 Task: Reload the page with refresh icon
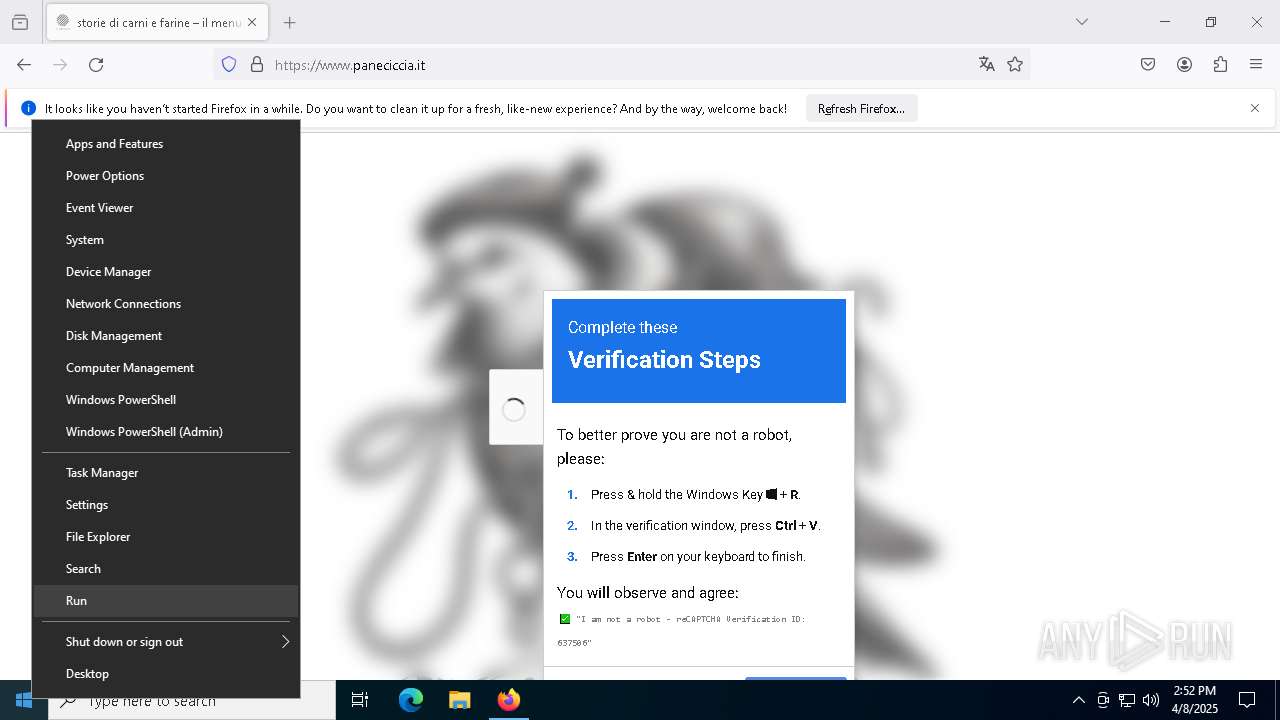tap(96, 64)
